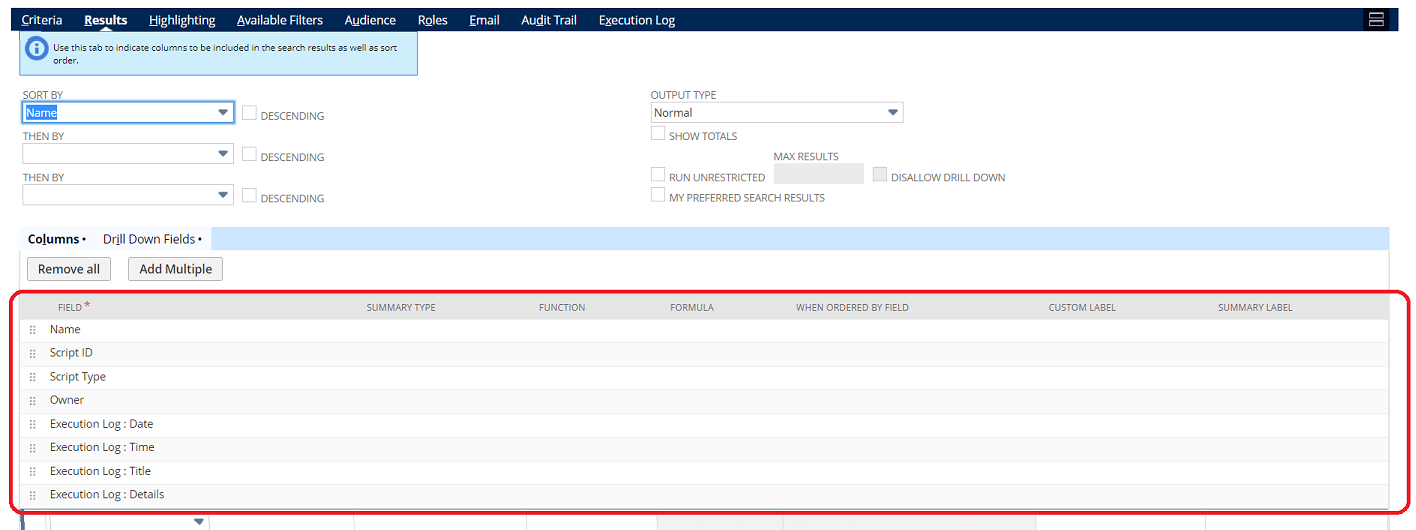Check the Run Unrestricted checkbox
Screen dimensions: 1416x530
(658, 174)
